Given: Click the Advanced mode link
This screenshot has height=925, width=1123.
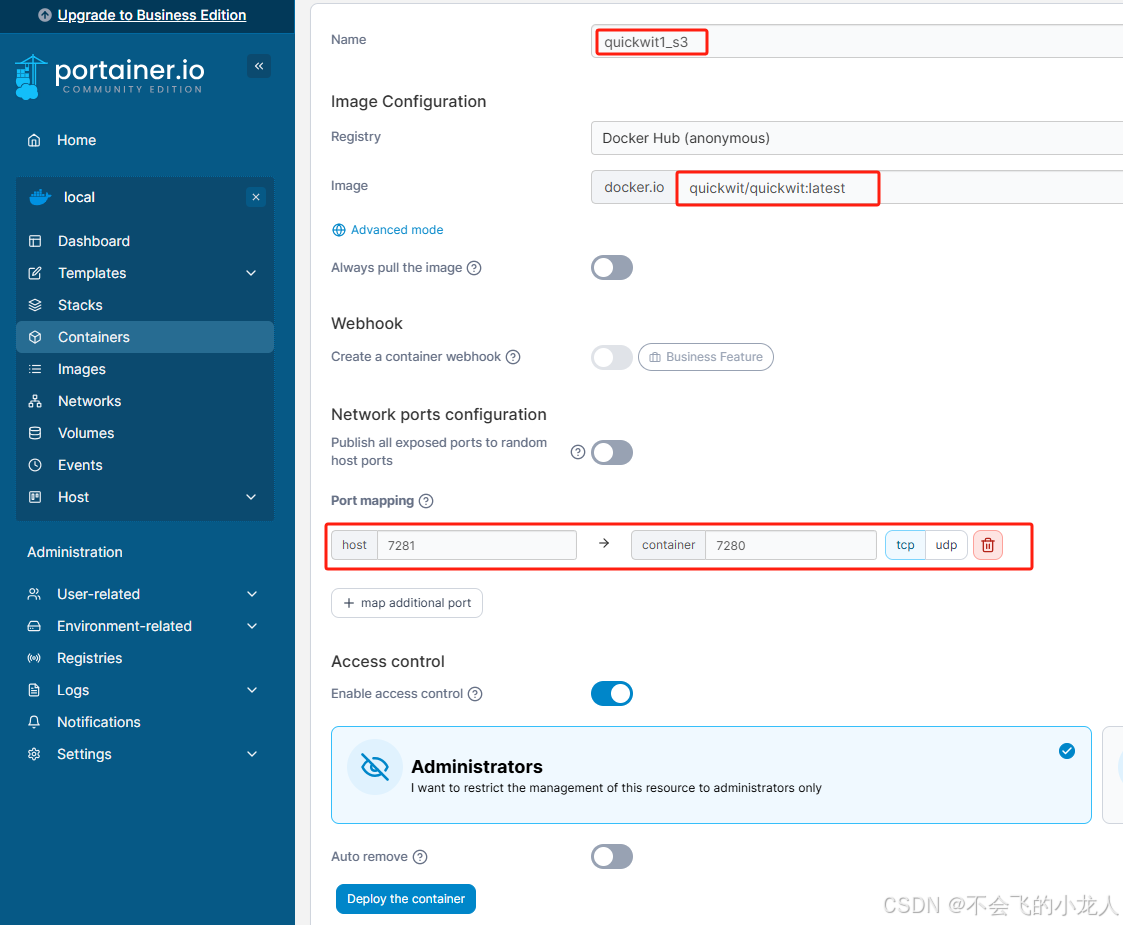Looking at the screenshot, I should click(x=387, y=230).
